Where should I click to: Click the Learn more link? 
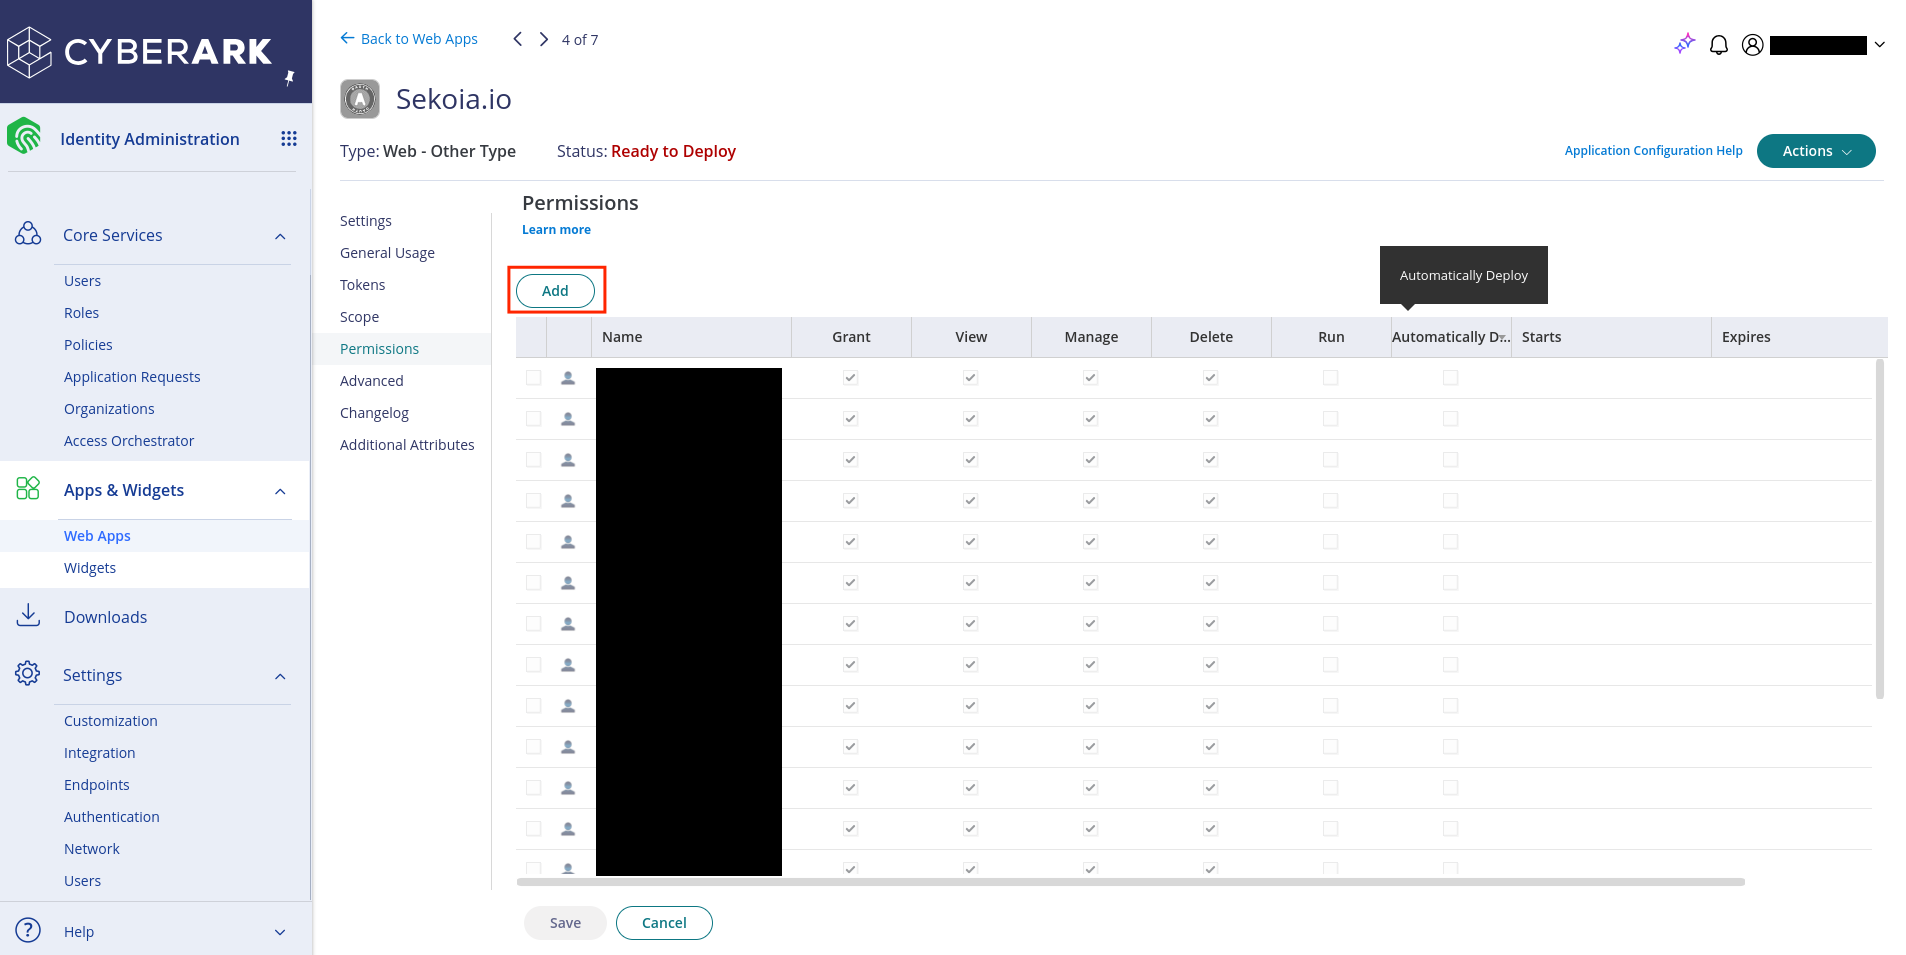point(556,230)
